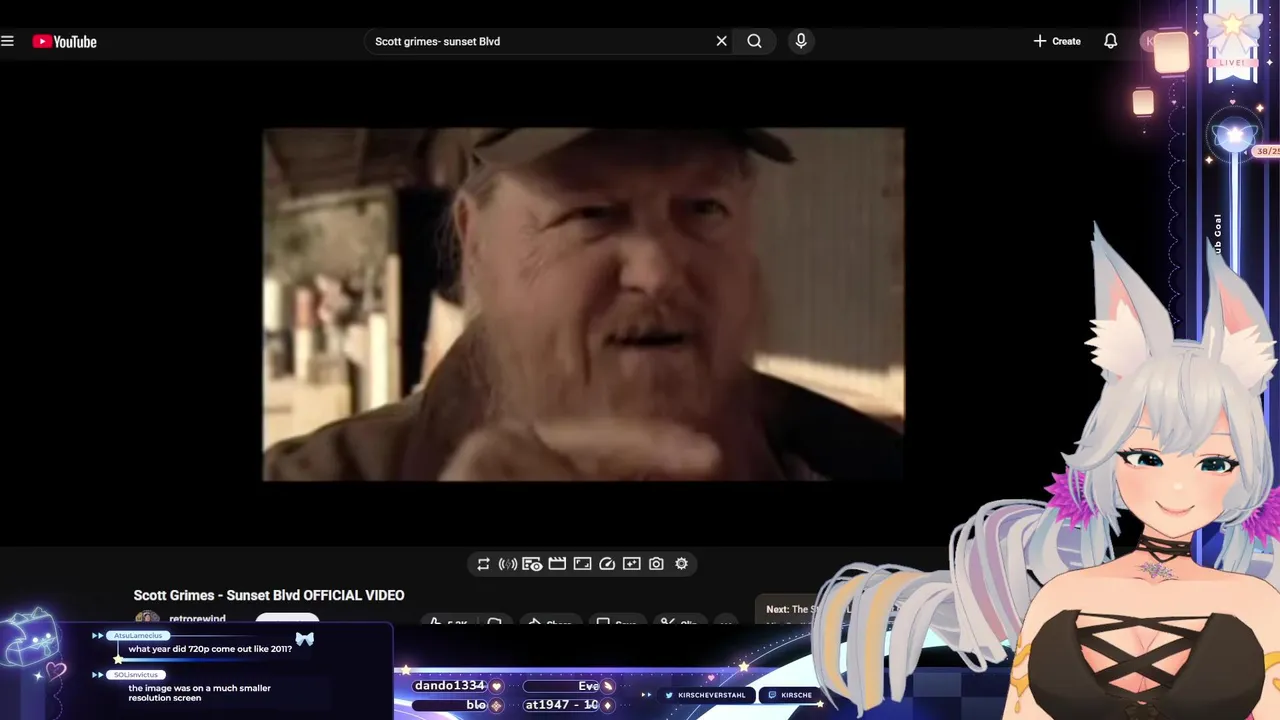The height and width of the screenshot is (720, 1280).
Task: Run the search with the magnifier button
Action: click(x=754, y=41)
